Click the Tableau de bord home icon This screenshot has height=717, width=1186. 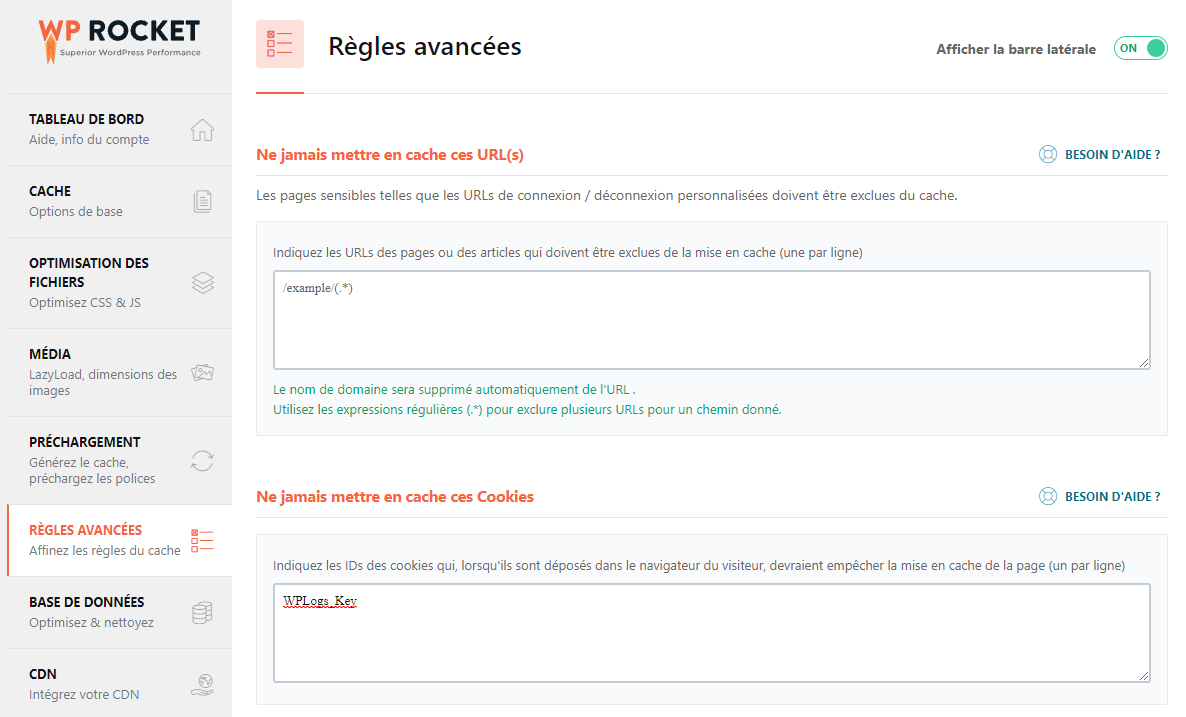tap(202, 130)
